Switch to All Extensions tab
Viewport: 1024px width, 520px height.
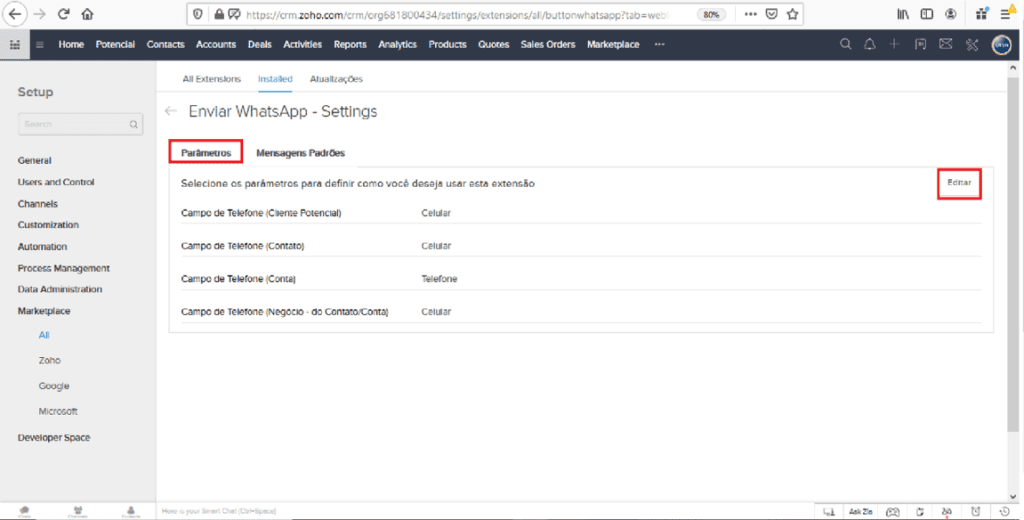[211, 79]
